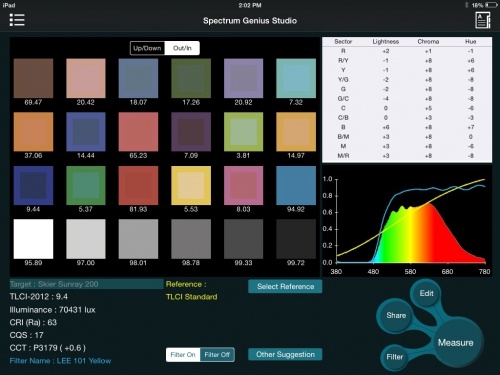Open the report document icon
This screenshot has width=500, height=375.
(x=482, y=20)
